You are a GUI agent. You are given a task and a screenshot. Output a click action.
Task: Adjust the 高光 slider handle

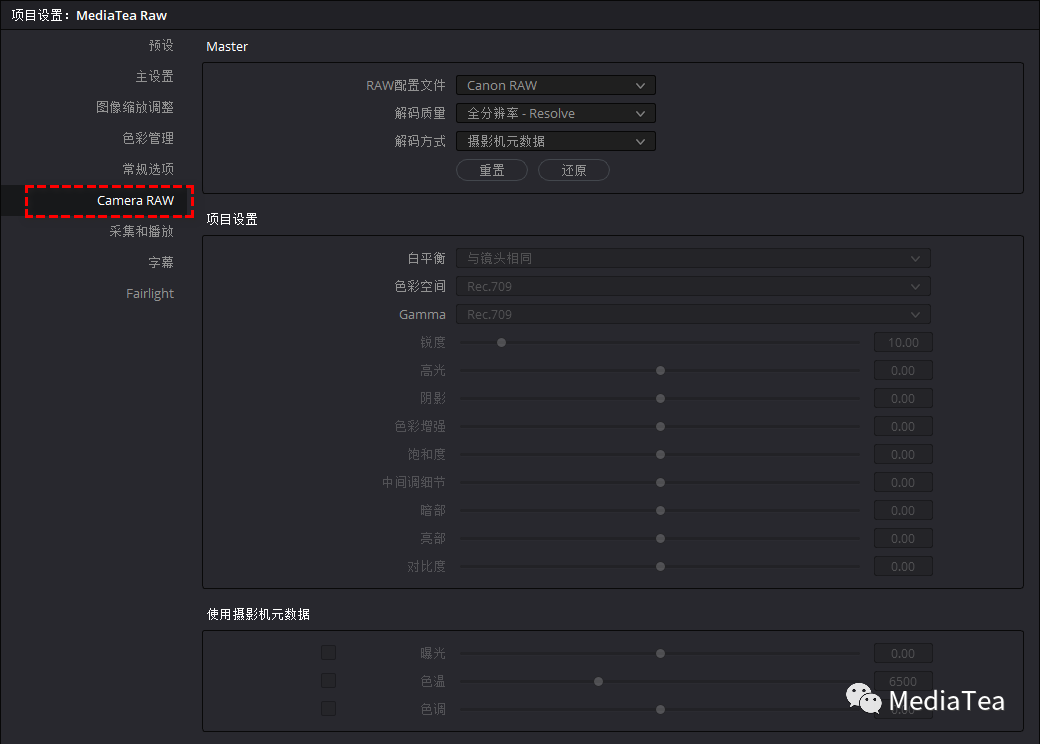pyautogui.click(x=660, y=371)
